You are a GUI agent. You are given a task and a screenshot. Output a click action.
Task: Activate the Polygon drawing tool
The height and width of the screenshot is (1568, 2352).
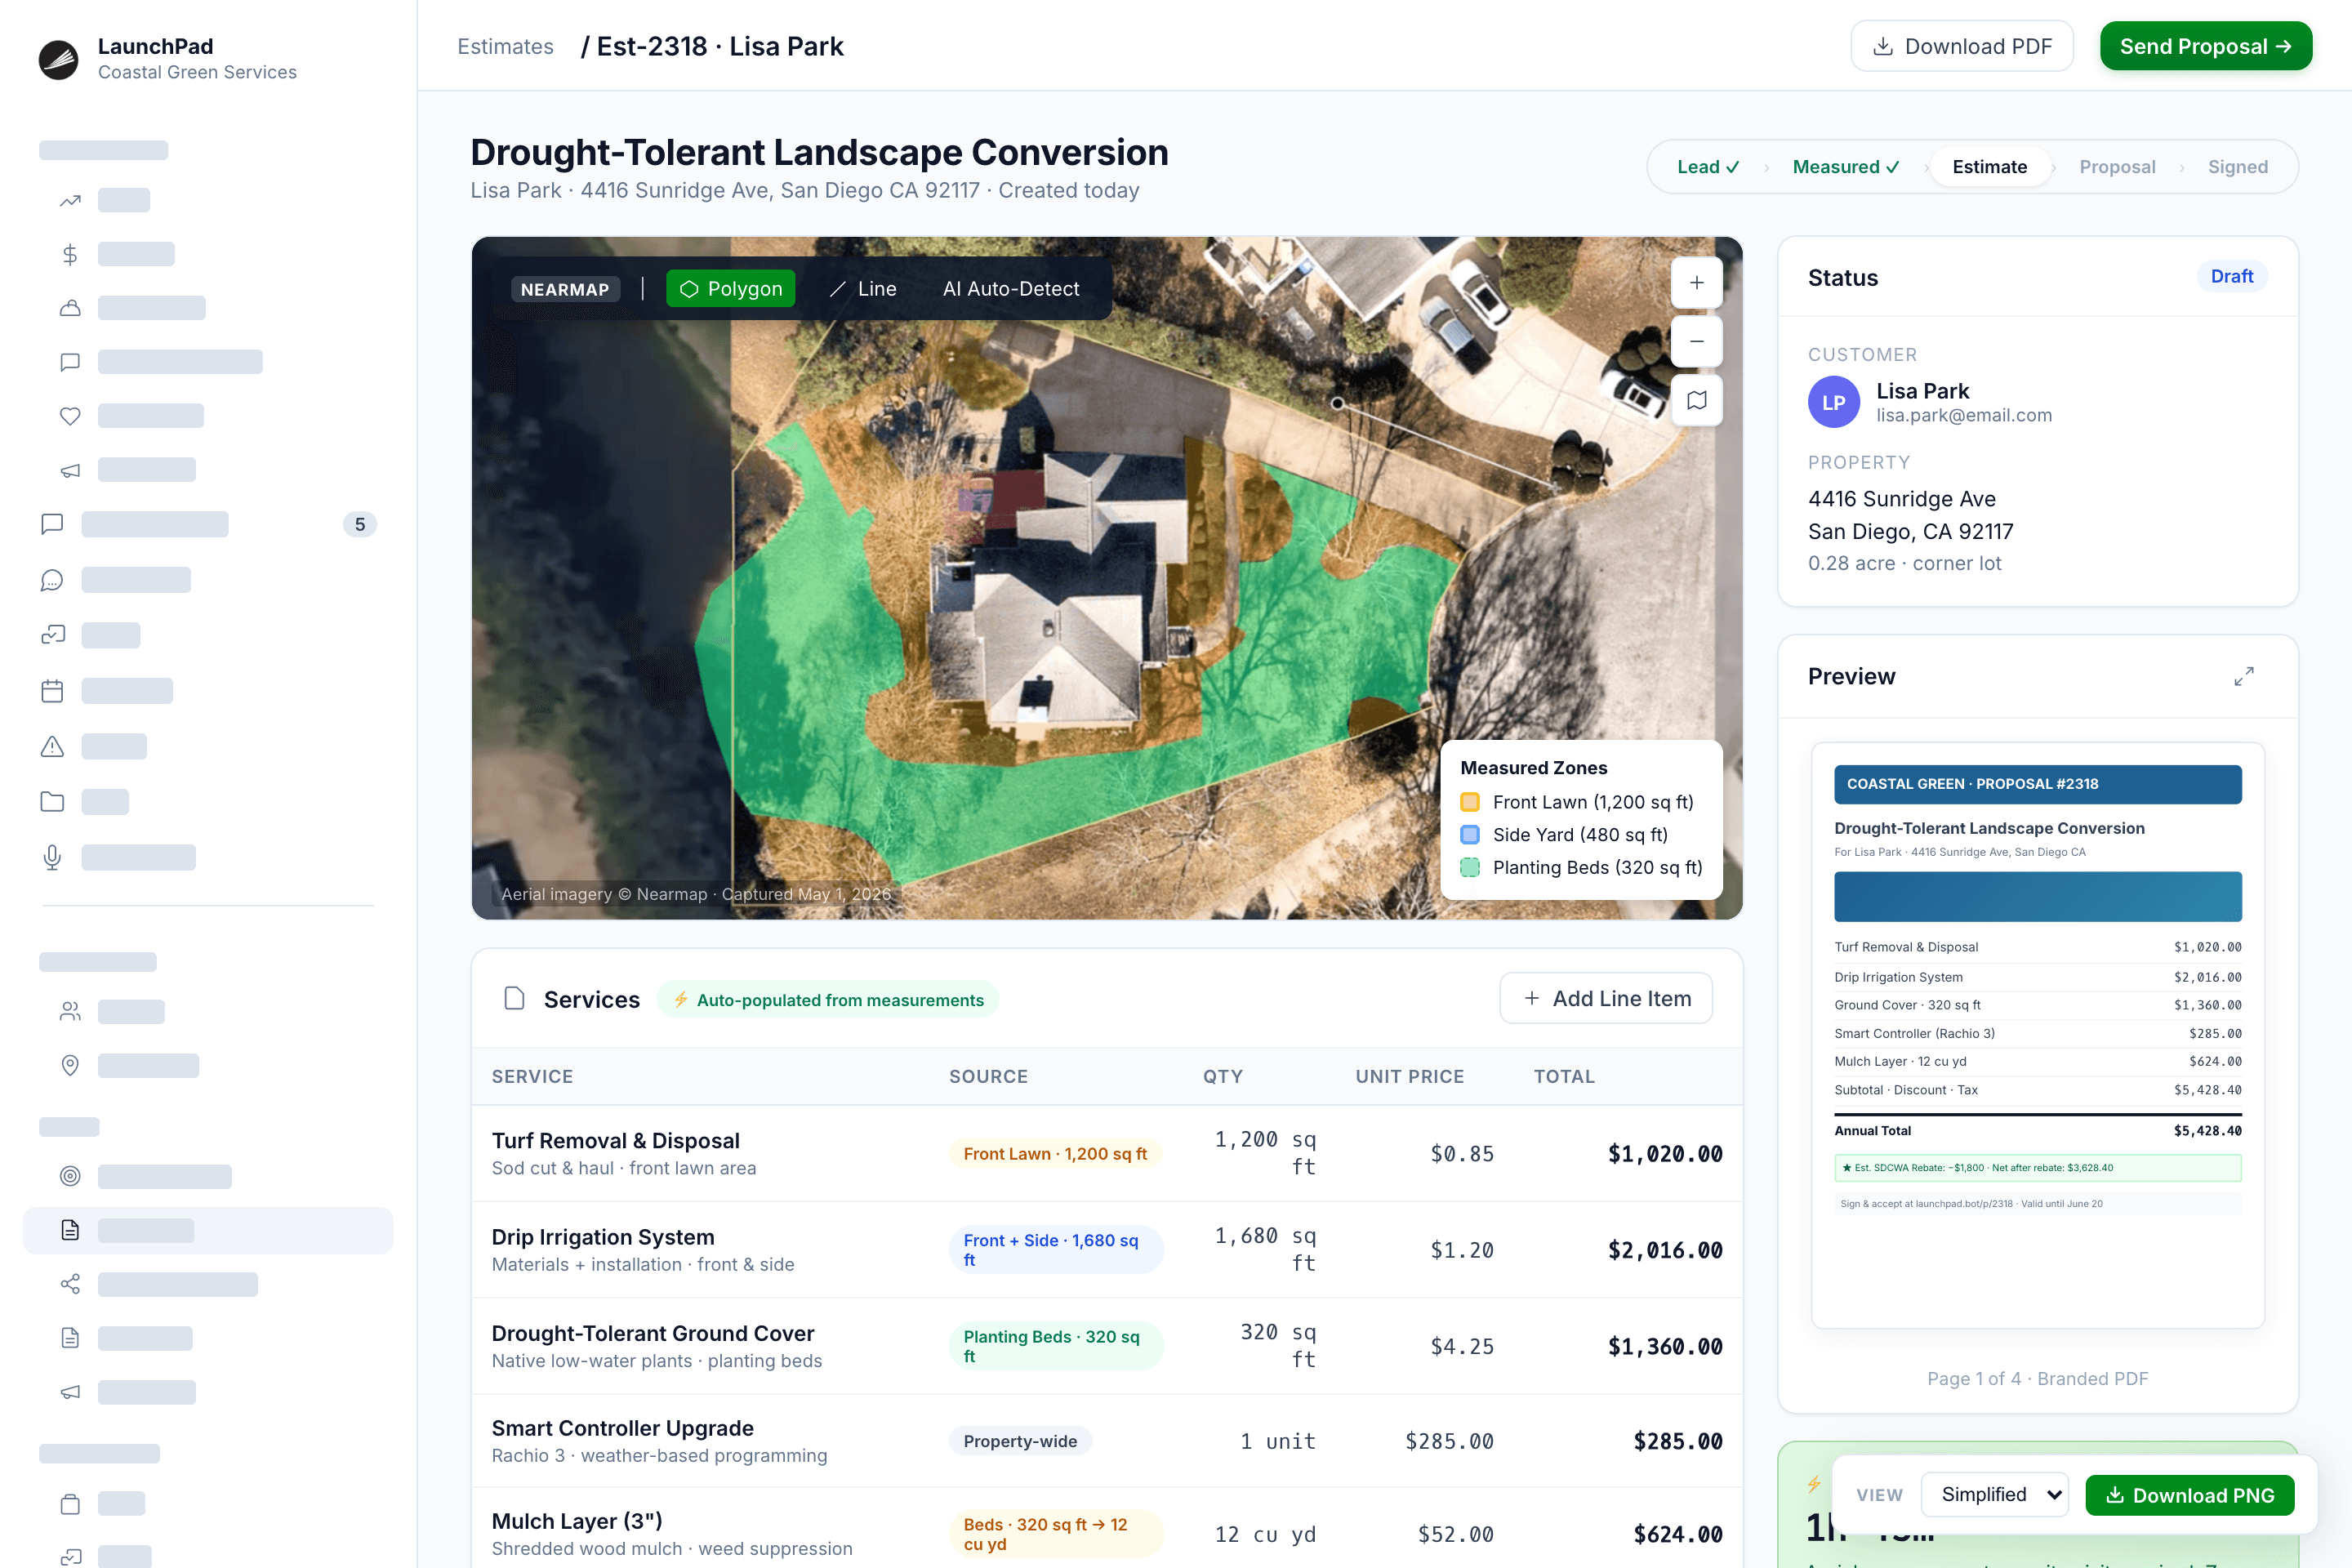click(731, 289)
